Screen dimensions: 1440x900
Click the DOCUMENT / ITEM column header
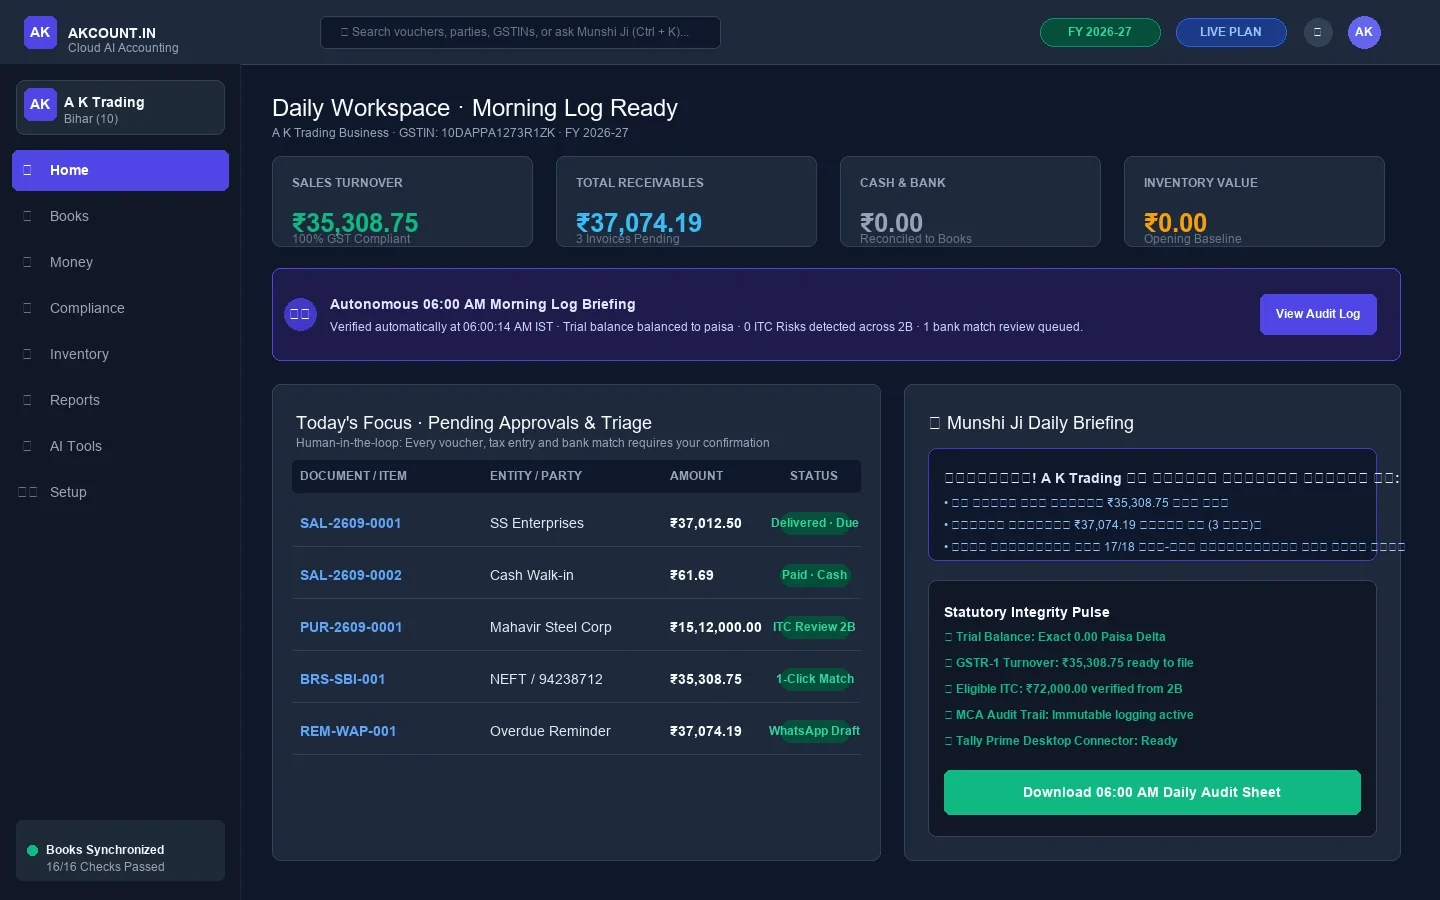pos(353,476)
